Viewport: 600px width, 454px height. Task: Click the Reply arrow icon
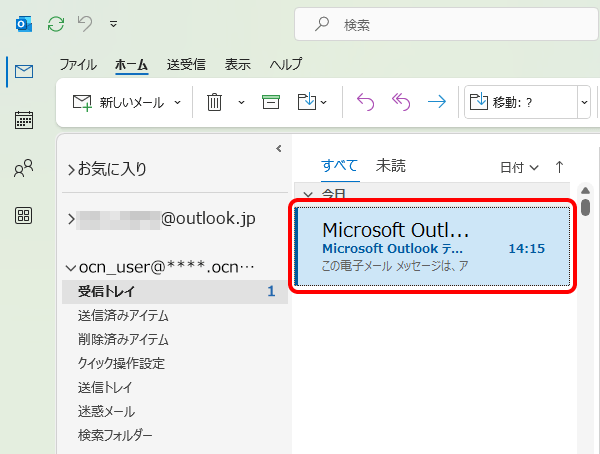tap(366, 101)
